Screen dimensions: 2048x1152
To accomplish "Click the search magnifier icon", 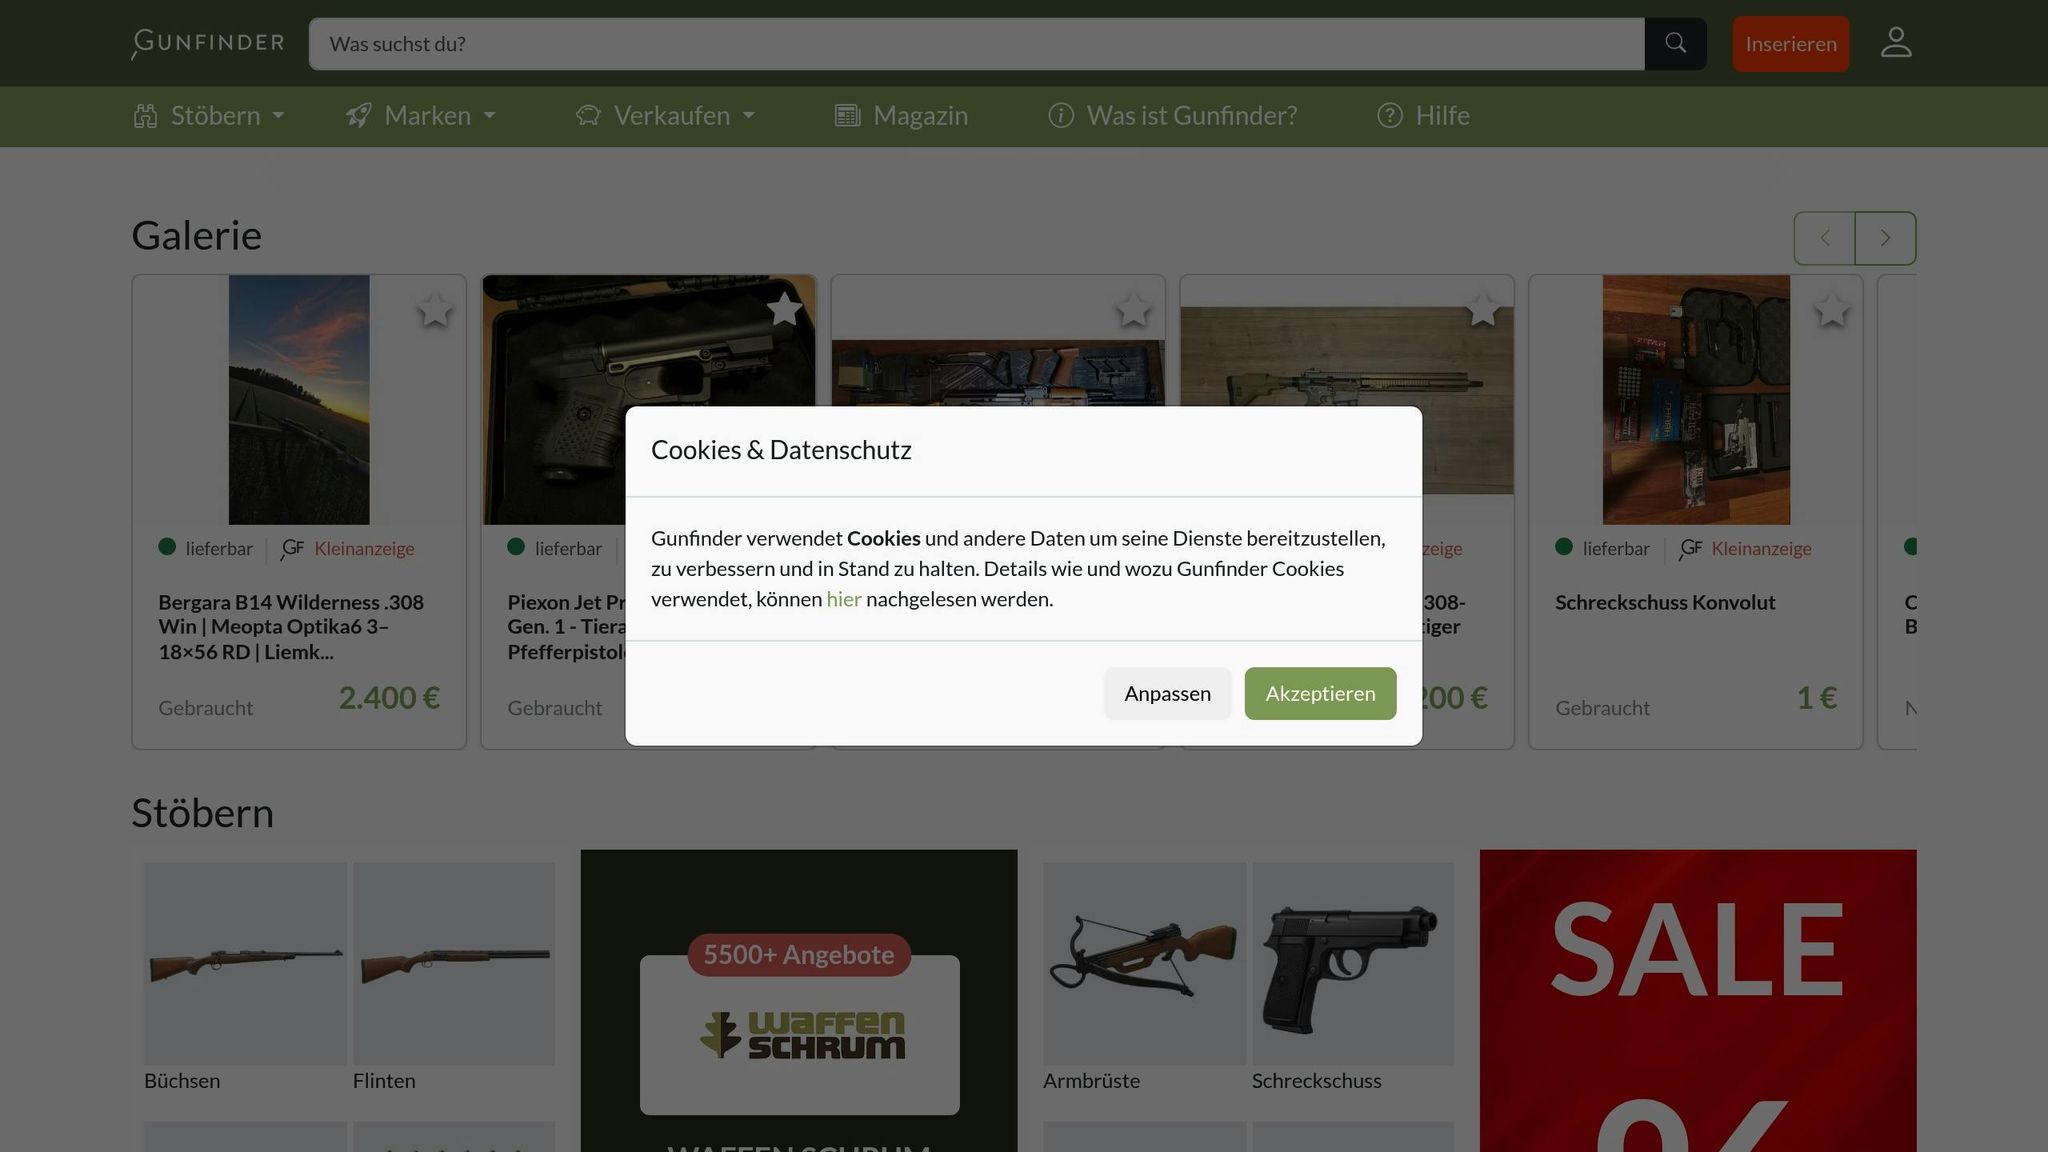I will pyautogui.click(x=1676, y=43).
